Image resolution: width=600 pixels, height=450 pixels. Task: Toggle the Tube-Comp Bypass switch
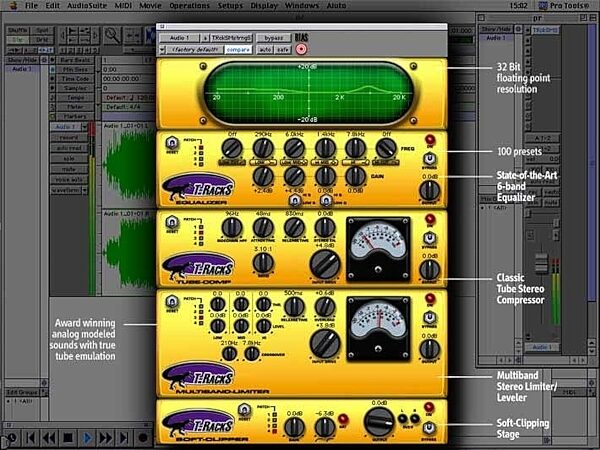pyautogui.click(x=430, y=238)
